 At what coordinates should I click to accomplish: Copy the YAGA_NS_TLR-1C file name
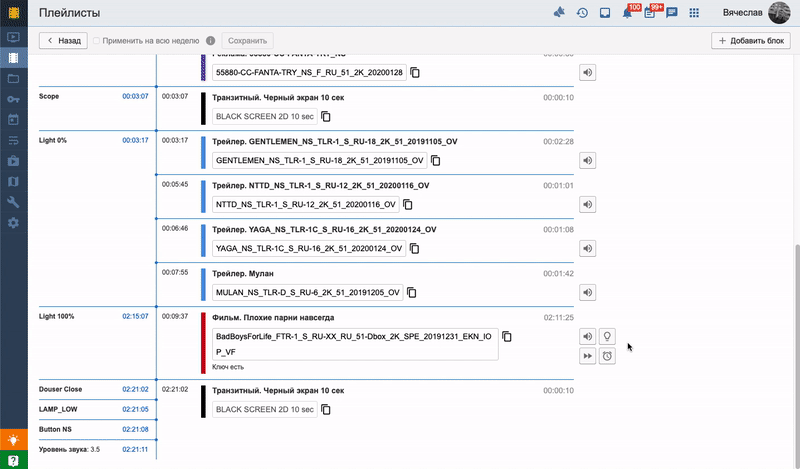pos(415,249)
